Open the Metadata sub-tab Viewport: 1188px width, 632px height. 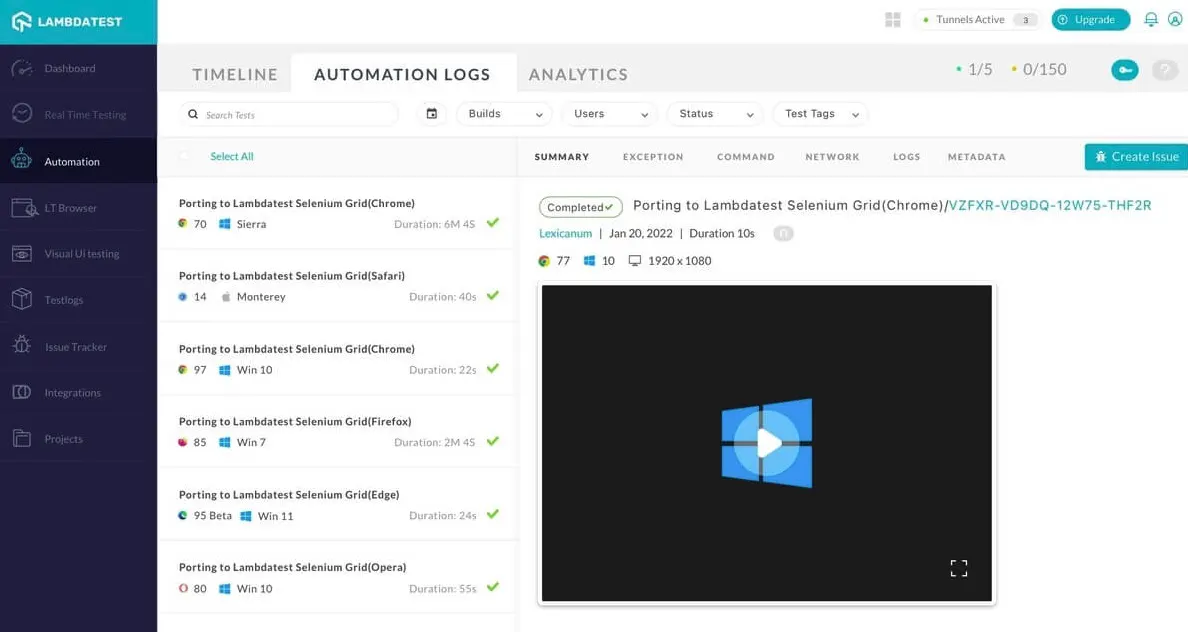pyautogui.click(x=977, y=157)
